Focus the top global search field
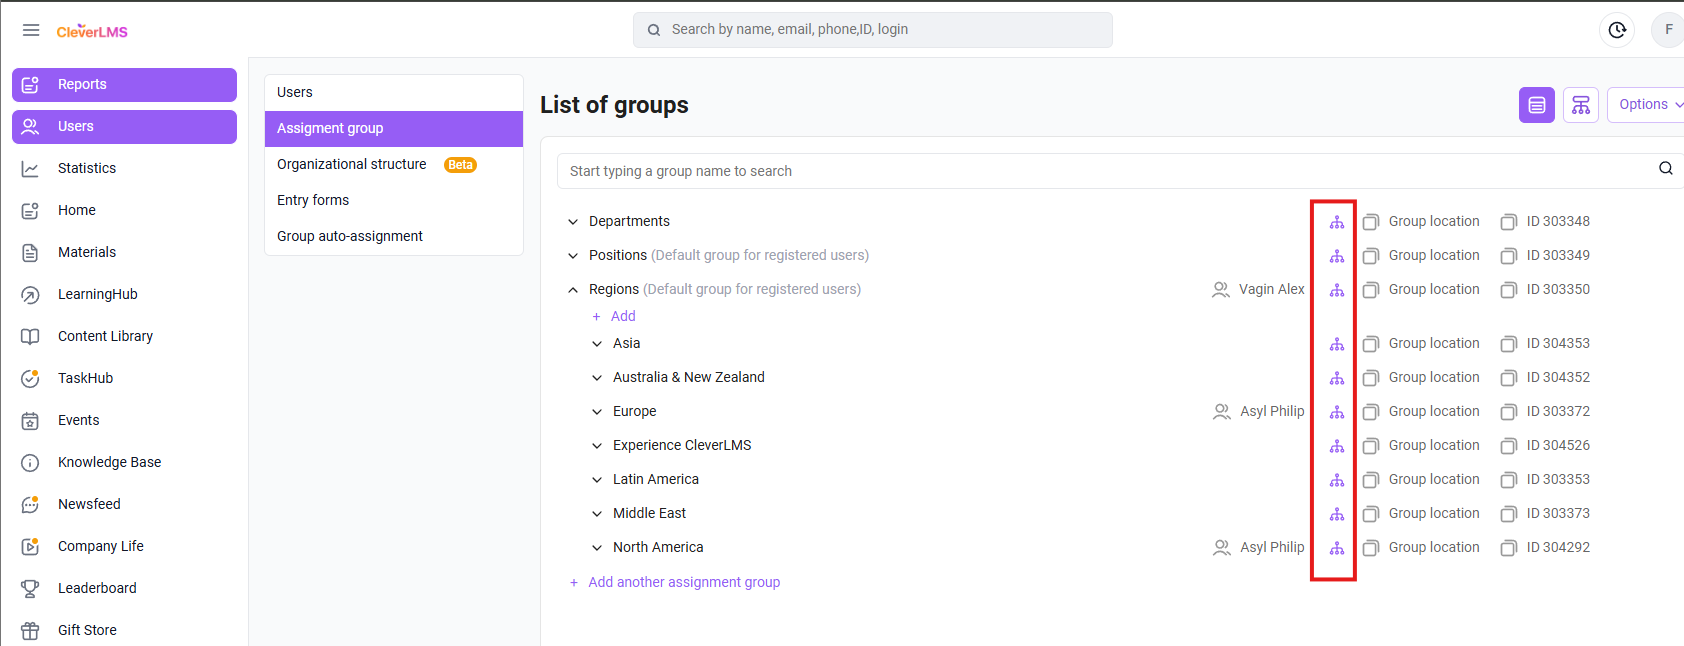The width and height of the screenshot is (1684, 646). [880, 30]
